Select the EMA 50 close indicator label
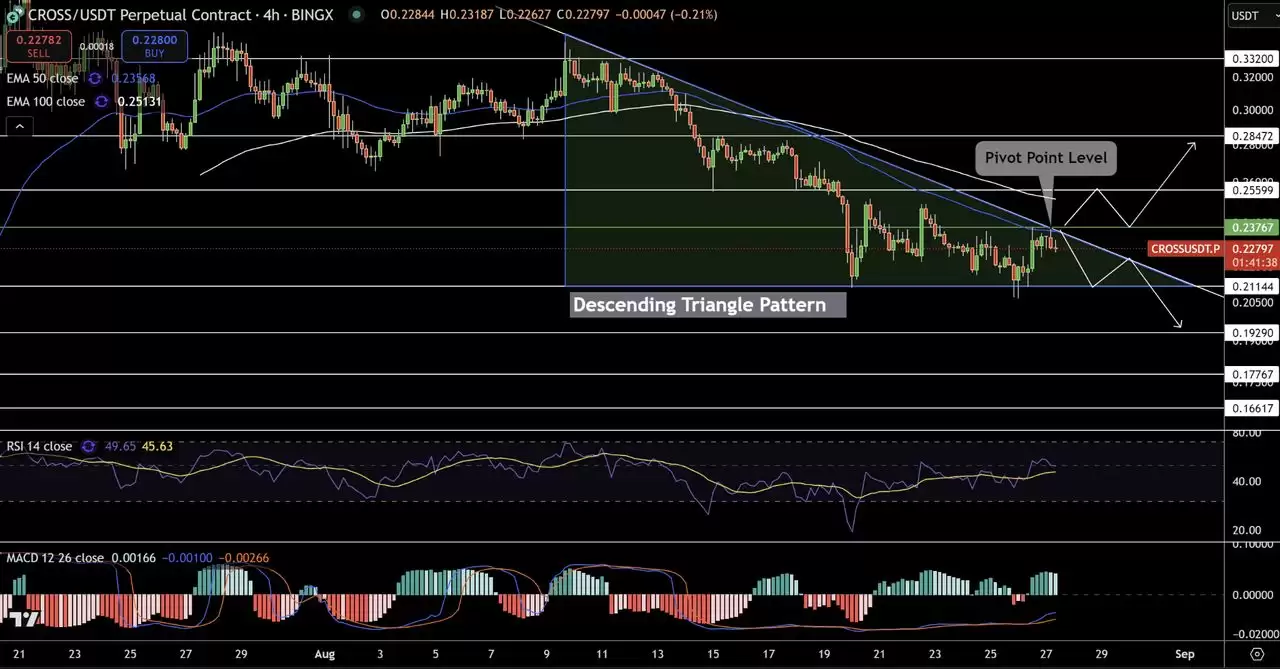 tap(42, 78)
